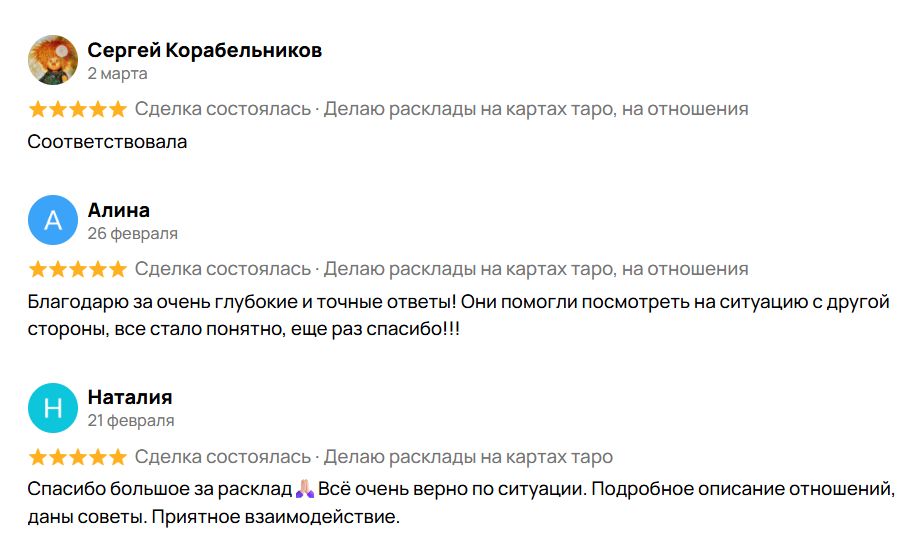This screenshot has width=908, height=555.
Task: Open the Алина reviewer name
Action: [x=118, y=210]
